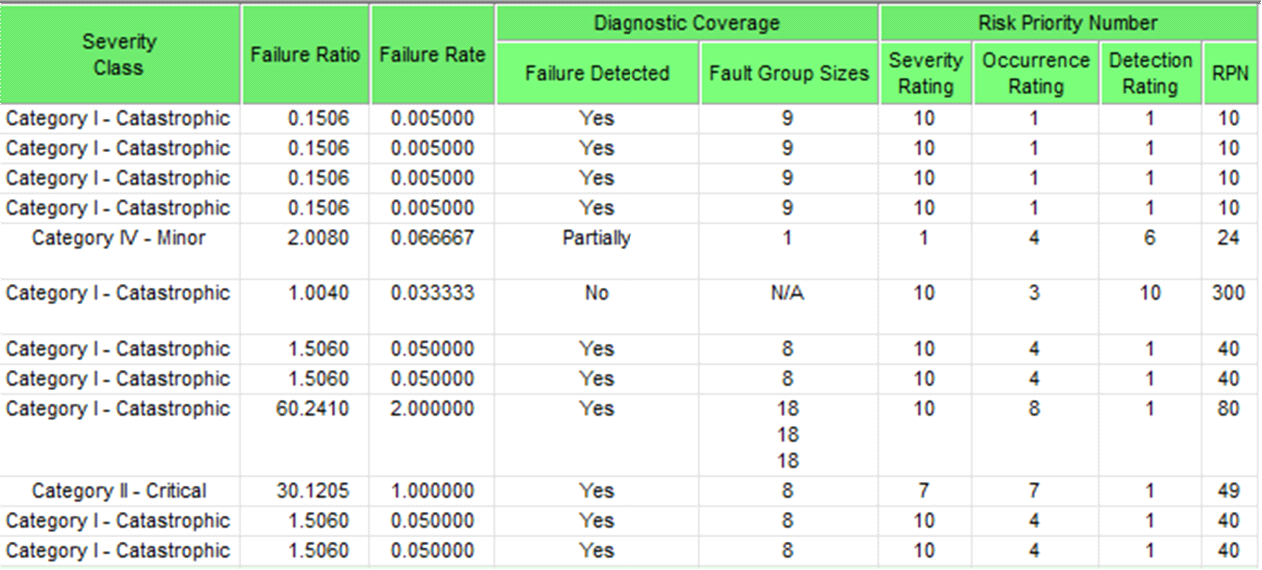Image resolution: width=1262 pixels, height=570 pixels.
Task: Select the Detection Rating column header
Action: coord(1150,73)
